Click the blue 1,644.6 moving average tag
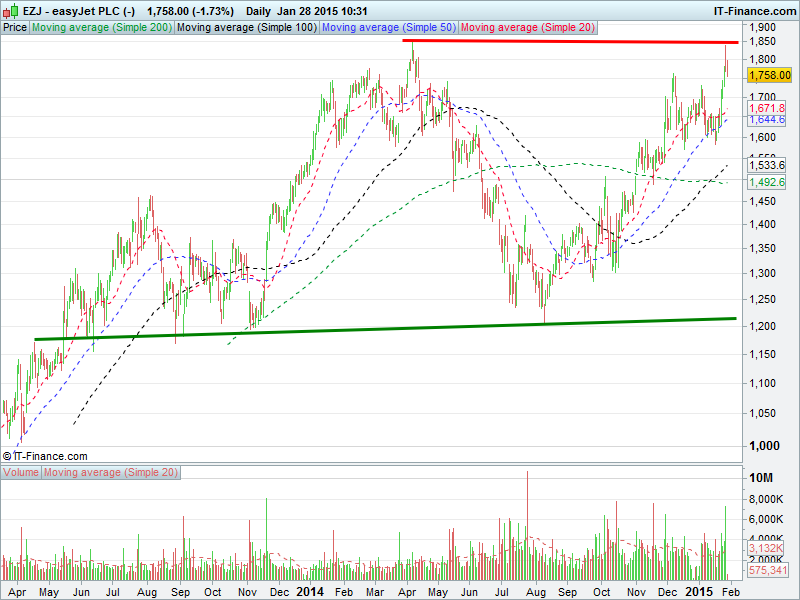The width and height of the screenshot is (800, 600). tap(766, 119)
